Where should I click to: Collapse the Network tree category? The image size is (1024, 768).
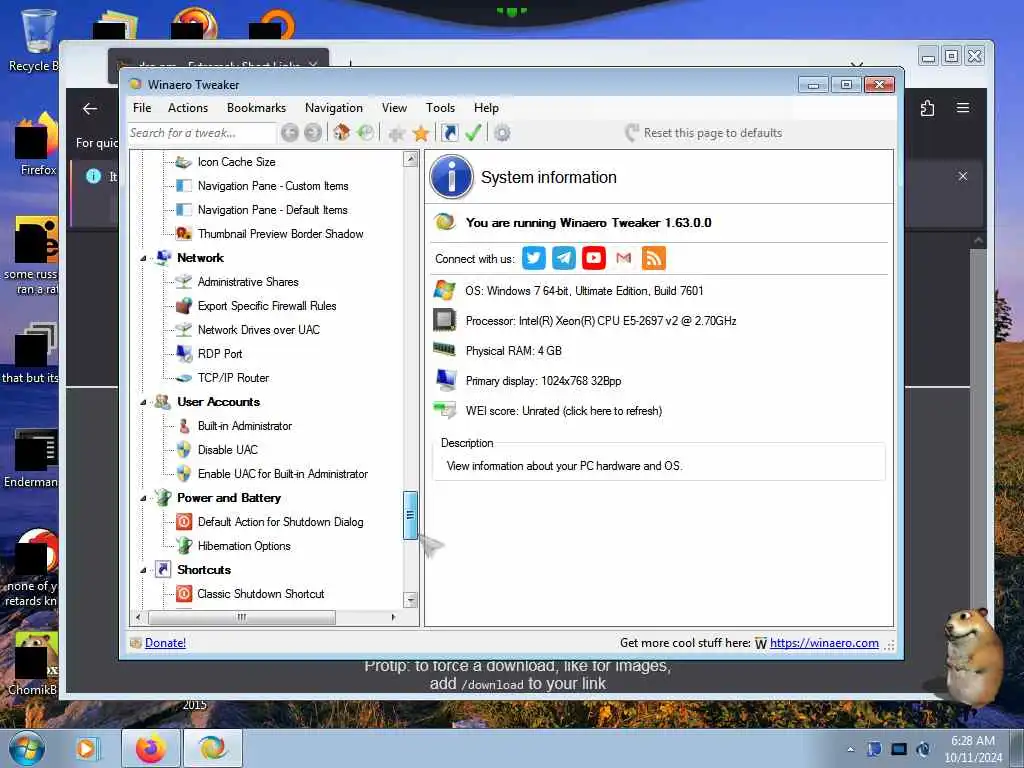(x=143, y=259)
